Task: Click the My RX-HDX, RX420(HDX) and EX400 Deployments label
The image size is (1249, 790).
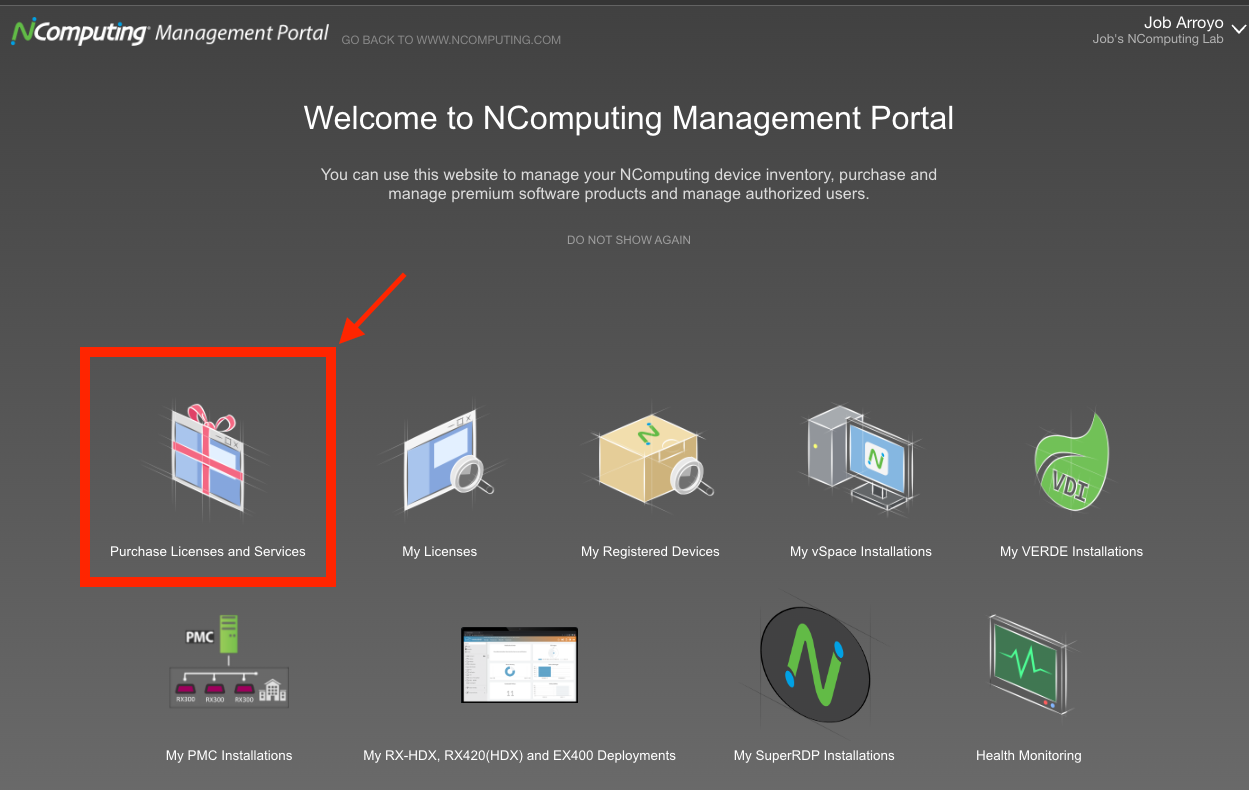Action: [519, 755]
